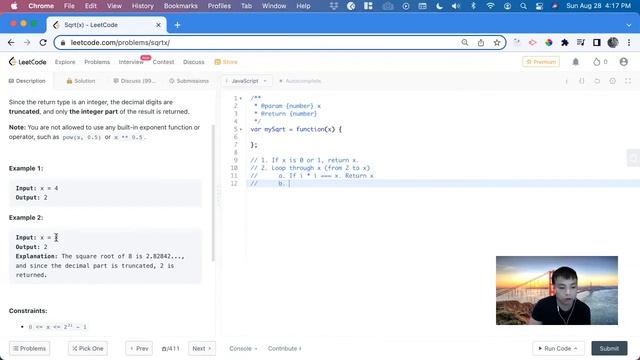640x360 pixels.
Task: Open the Discuss tab of the problem
Action: tap(134, 81)
